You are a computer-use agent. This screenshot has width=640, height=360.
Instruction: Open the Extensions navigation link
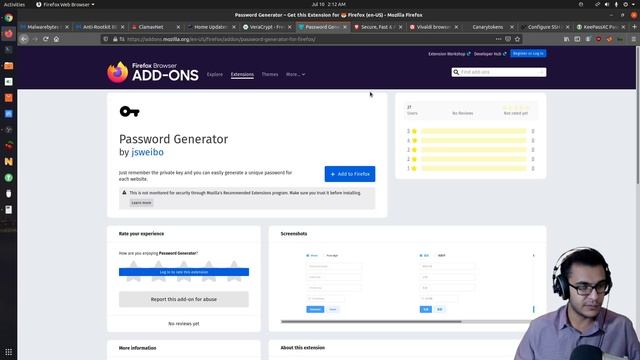(242, 74)
